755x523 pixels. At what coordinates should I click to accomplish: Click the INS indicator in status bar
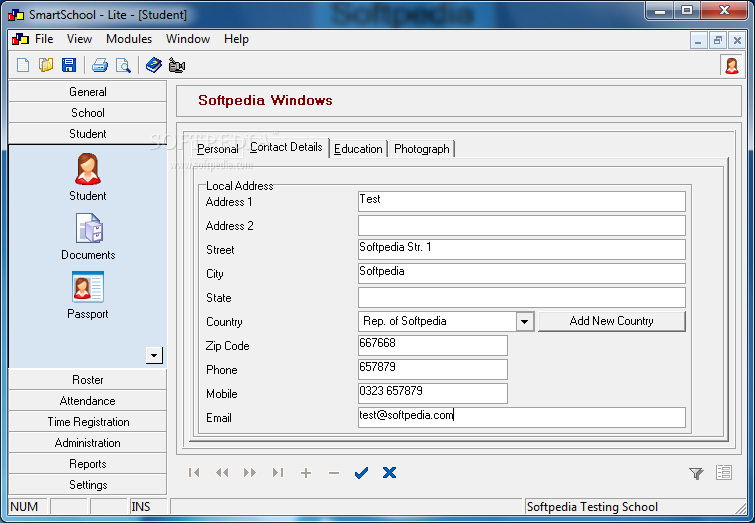141,507
